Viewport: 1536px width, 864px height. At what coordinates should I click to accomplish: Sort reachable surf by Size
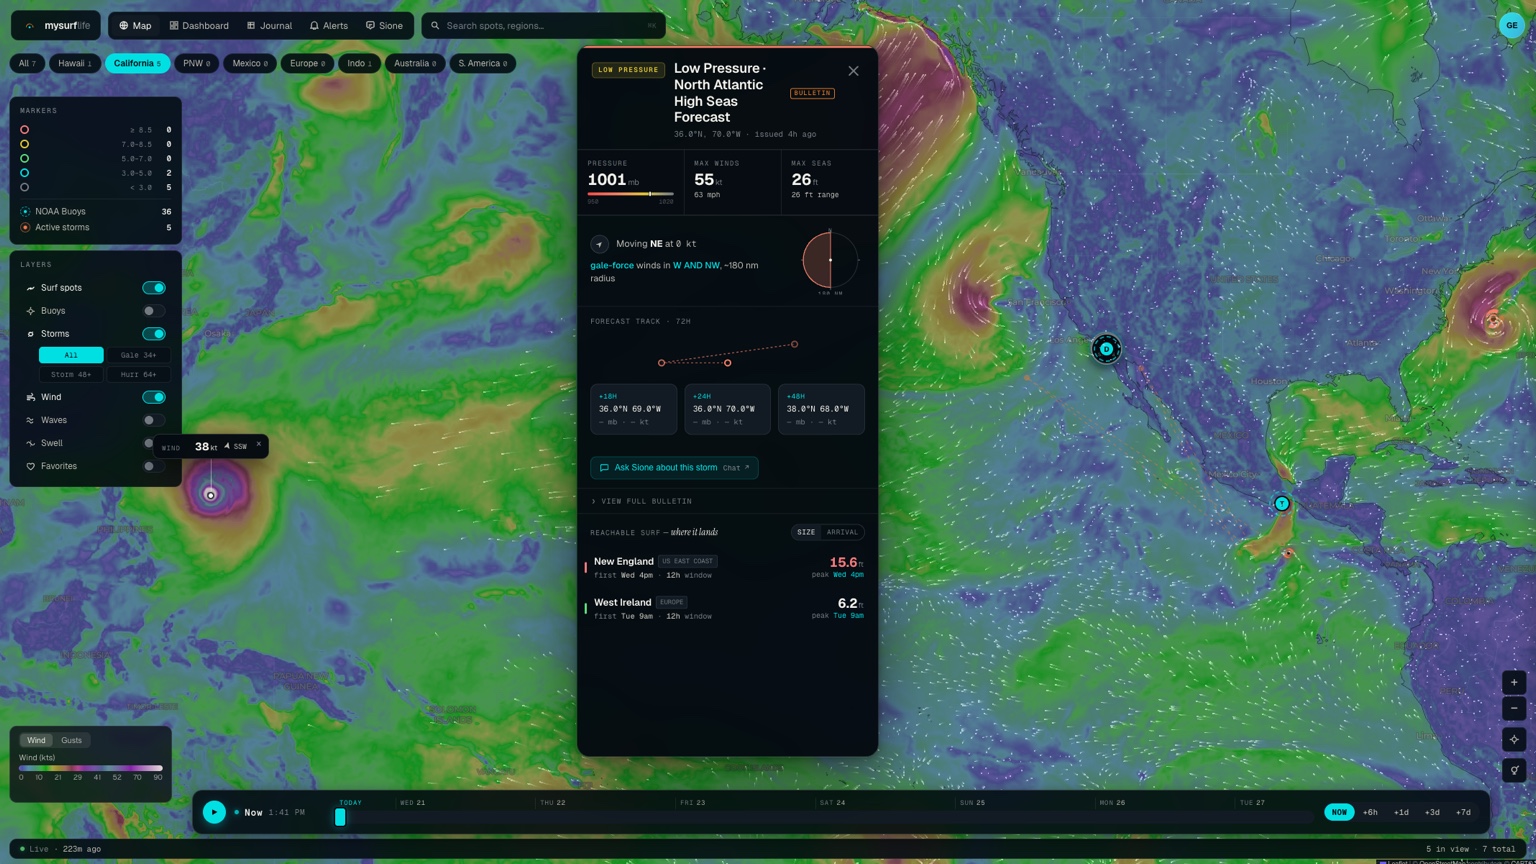coord(806,532)
